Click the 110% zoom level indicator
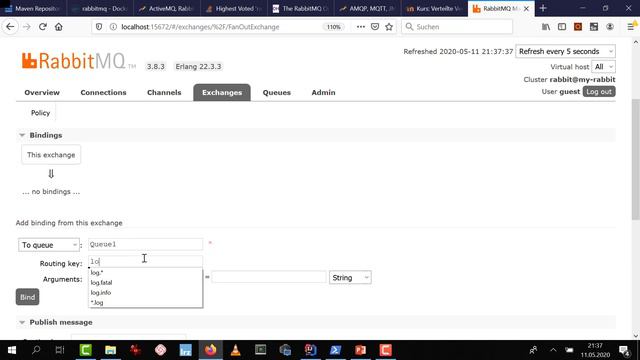Image resolution: width=640 pixels, height=360 pixels. pyautogui.click(x=333, y=27)
